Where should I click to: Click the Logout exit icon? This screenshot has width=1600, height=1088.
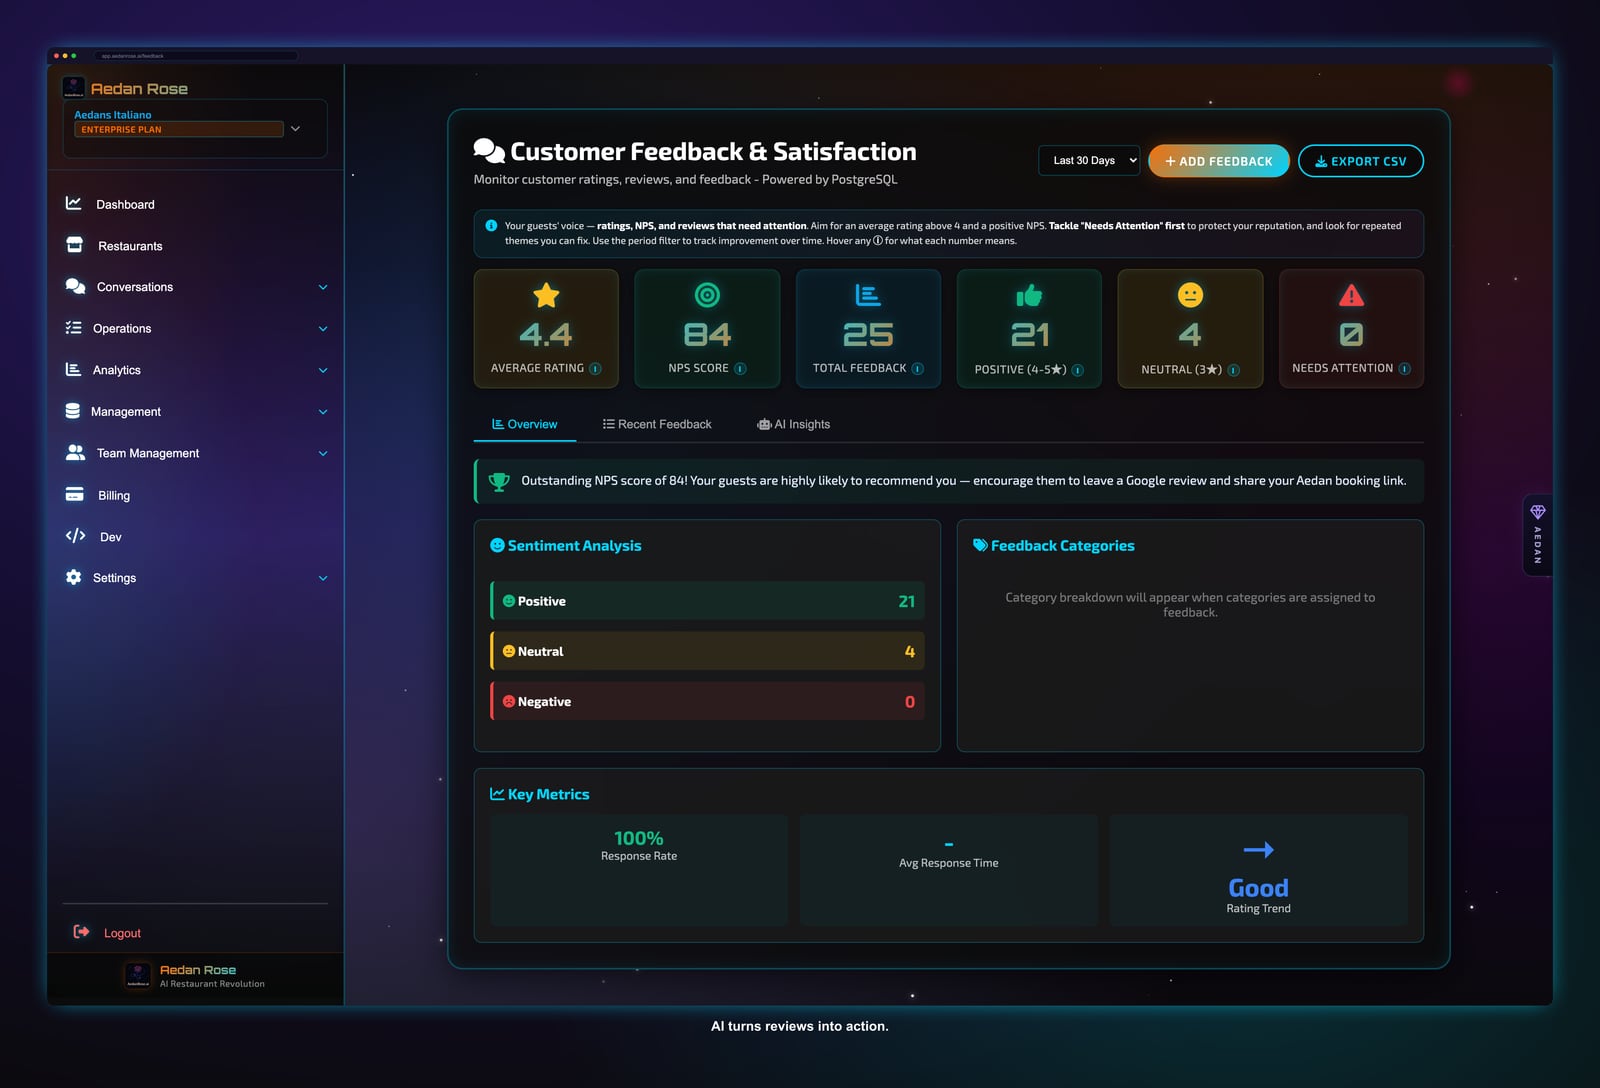pos(81,932)
